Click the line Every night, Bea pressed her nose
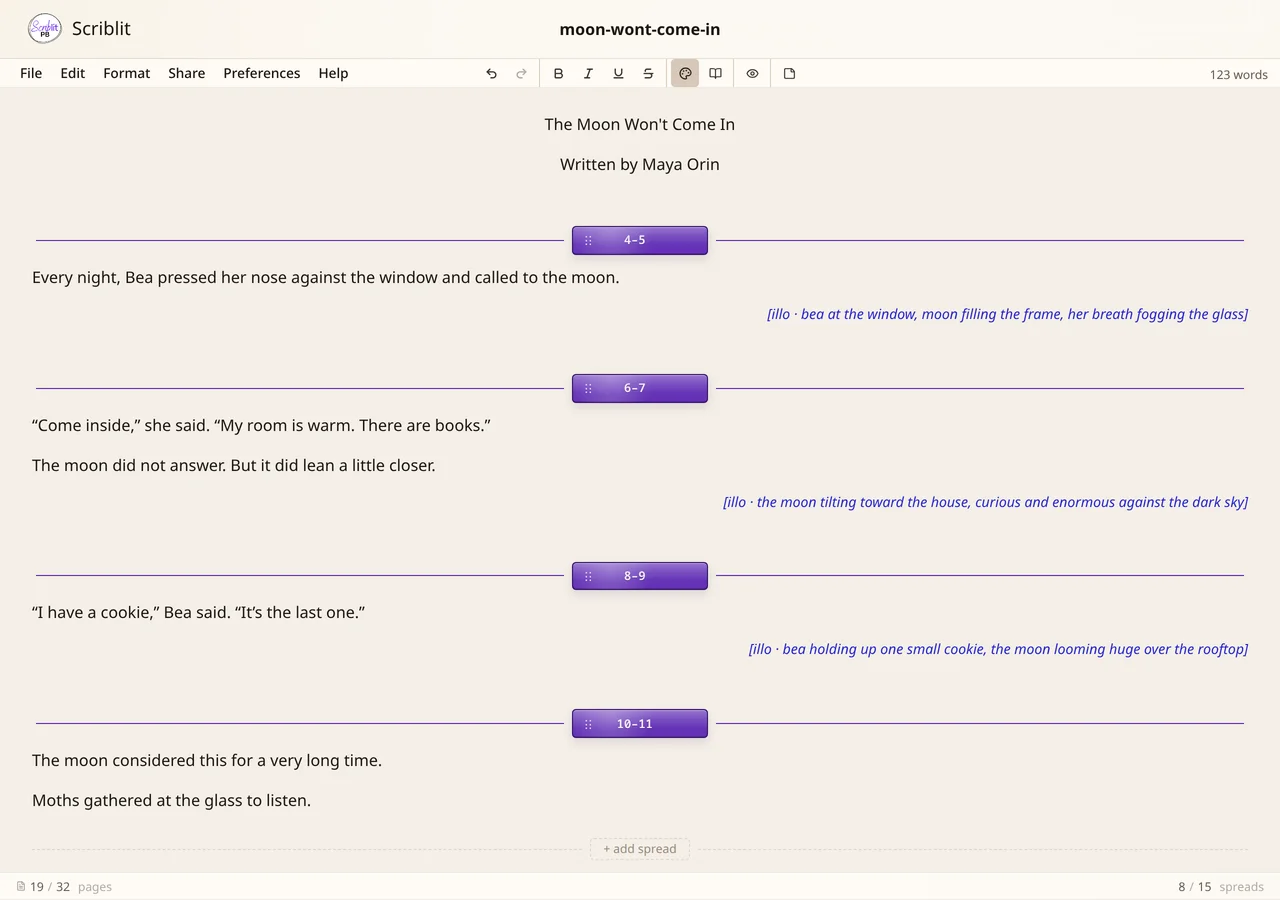Viewport: 1280px width, 900px height. pos(326,277)
